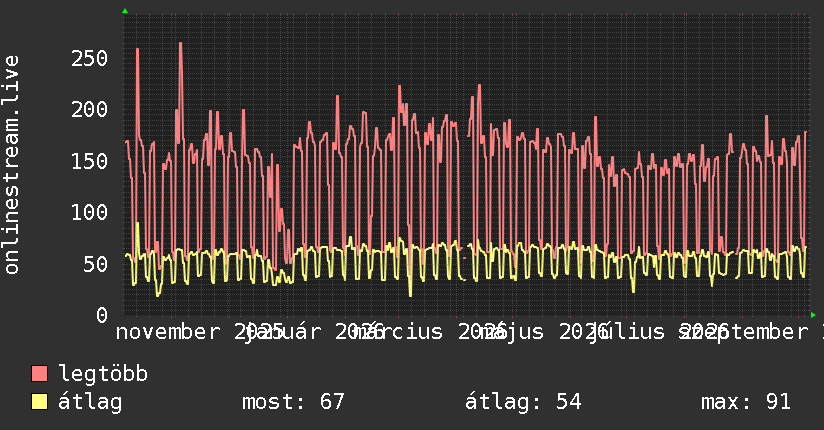This screenshot has width=824, height=430.
Task: Click the green arrow atop the y-axis
Action: [125, 11]
